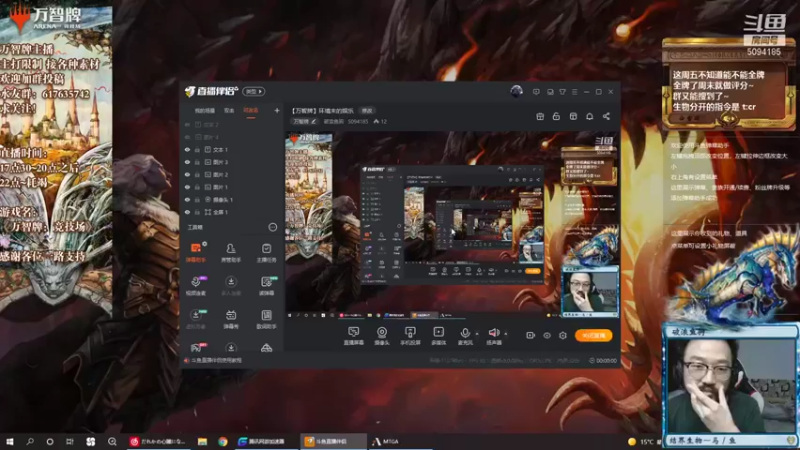Add 直播屏幕 screen capture source

click(x=354, y=336)
